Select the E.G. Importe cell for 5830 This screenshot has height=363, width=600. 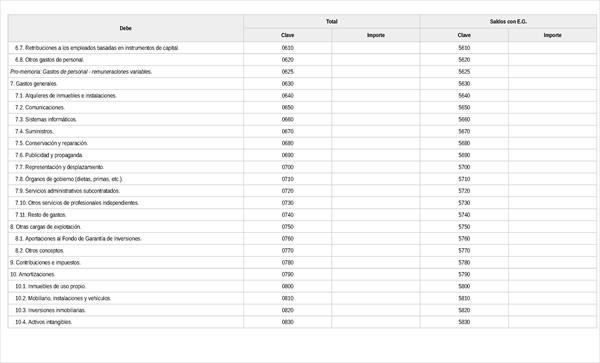552,322
